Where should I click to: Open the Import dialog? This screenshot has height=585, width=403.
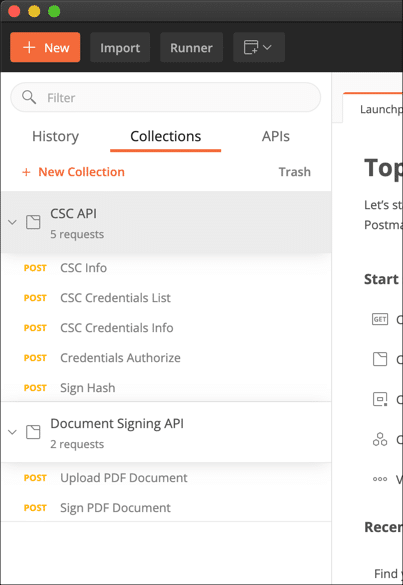coord(120,47)
